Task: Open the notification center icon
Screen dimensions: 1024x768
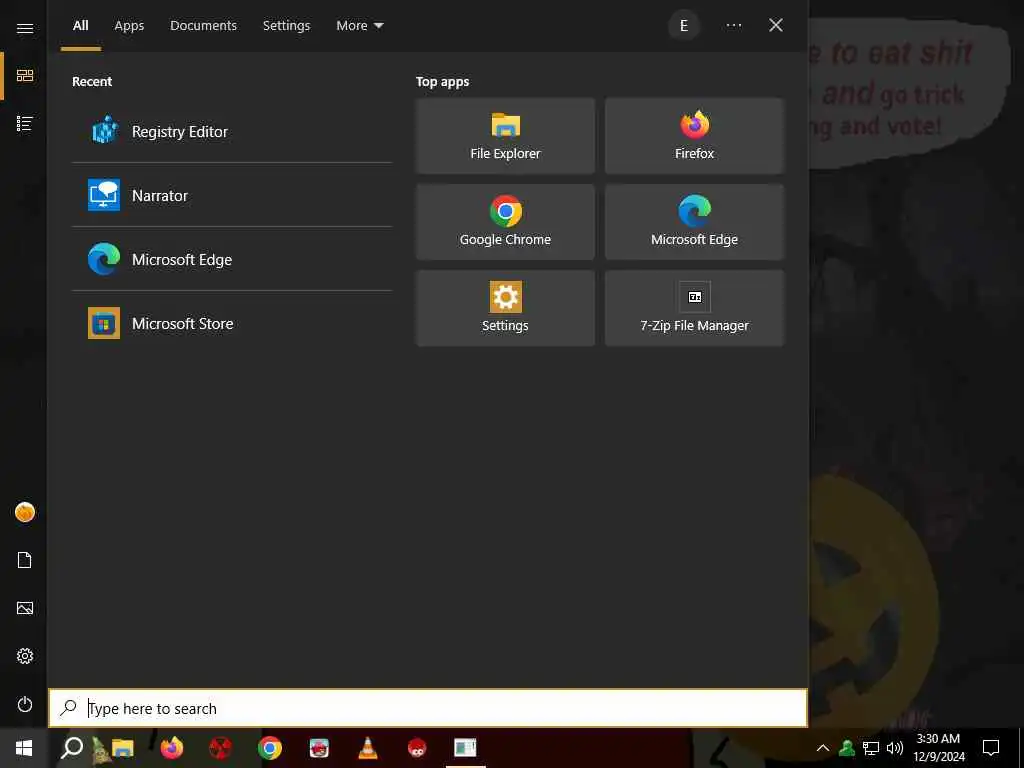Action: (991, 748)
